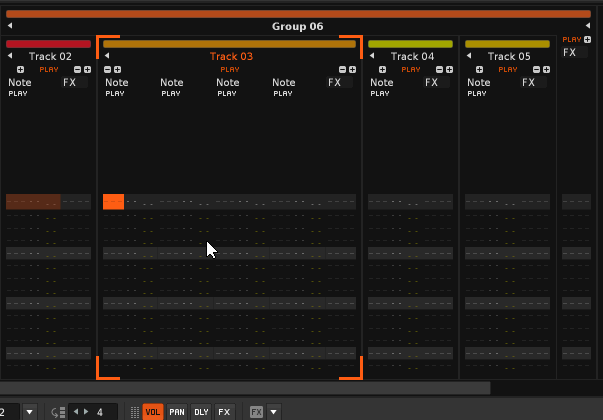Image resolution: width=603 pixels, height=420 pixels.
Task: Click the red color bar above Track 02
Action: 48,44
